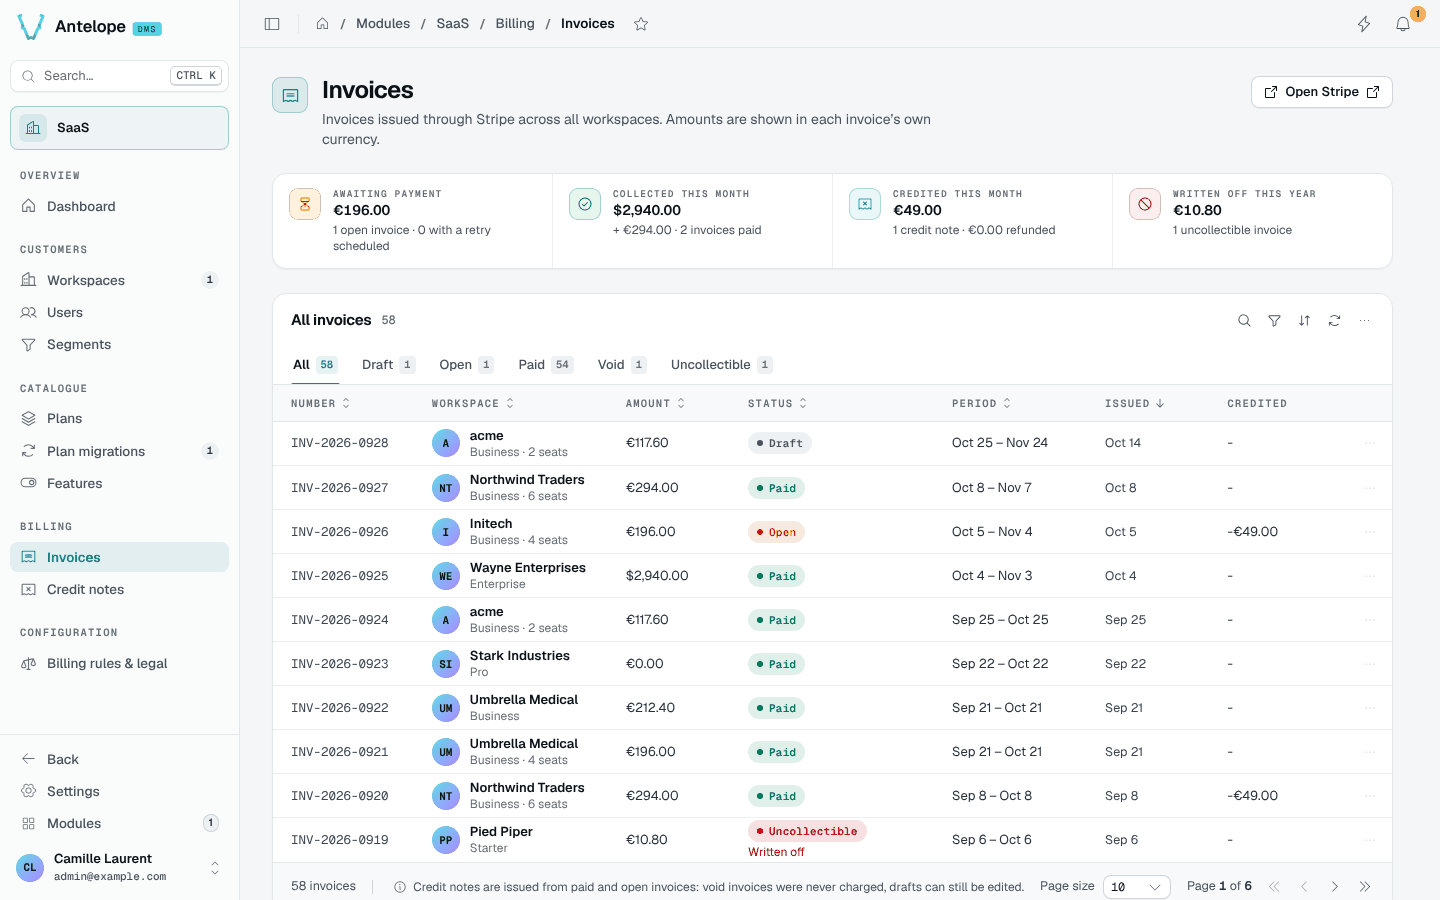
Task: Sort by the Amount column
Action: (x=655, y=404)
